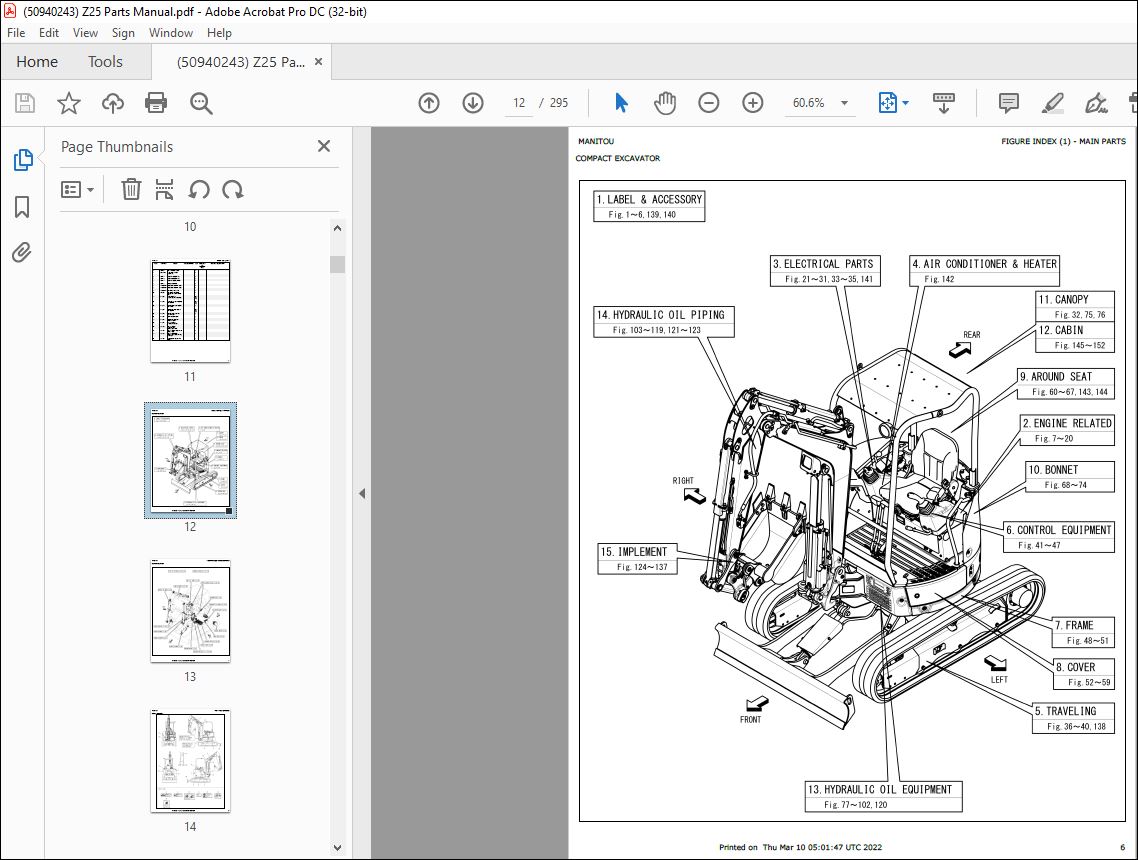Click the 60.6% zoom value field
Image resolution: width=1138 pixels, height=860 pixels.
click(808, 103)
